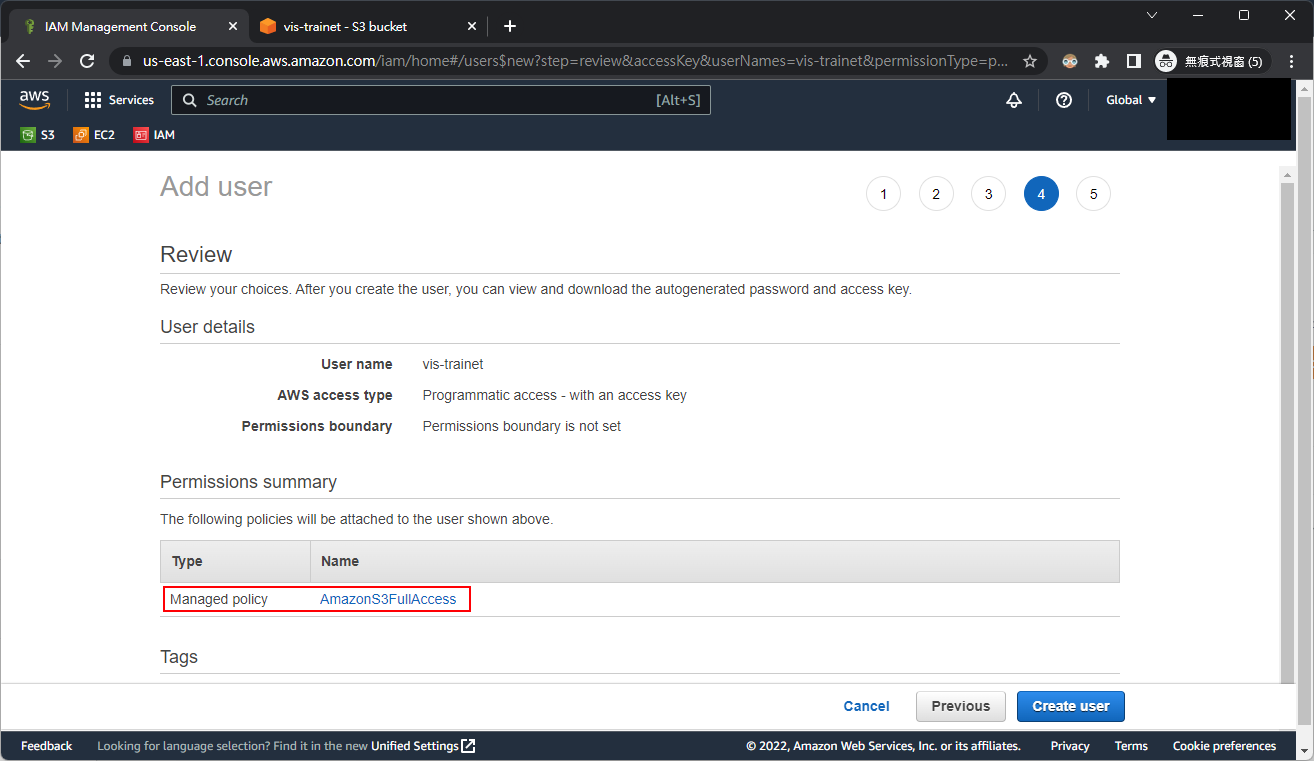This screenshot has width=1314, height=761.
Task: Bookmark this page with star icon
Action: [x=1030, y=61]
